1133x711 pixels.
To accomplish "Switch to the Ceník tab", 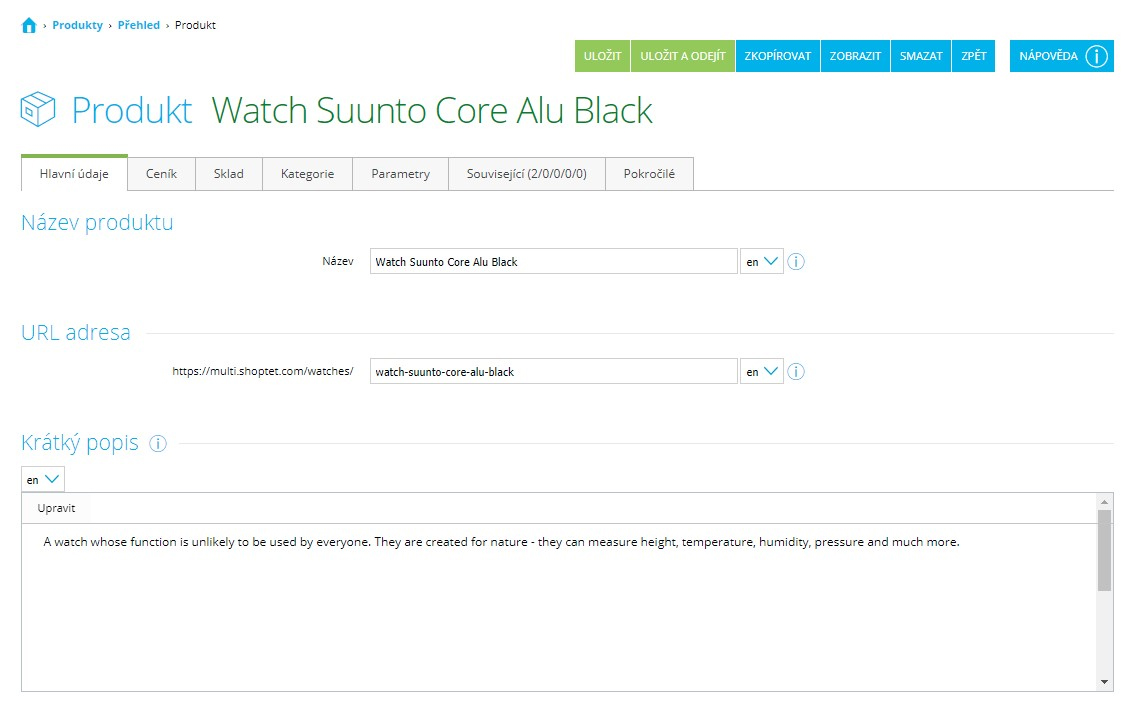I will click(161, 174).
